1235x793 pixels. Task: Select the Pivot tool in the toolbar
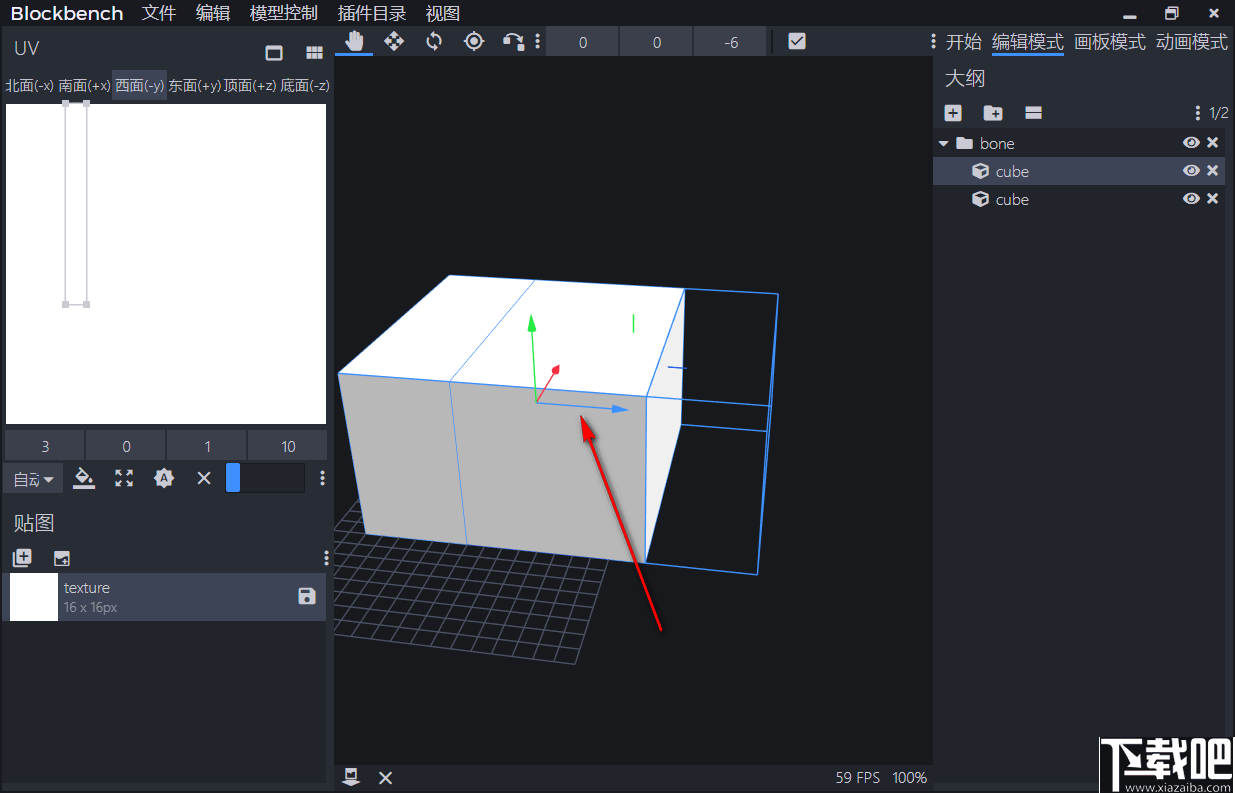[x=473, y=41]
